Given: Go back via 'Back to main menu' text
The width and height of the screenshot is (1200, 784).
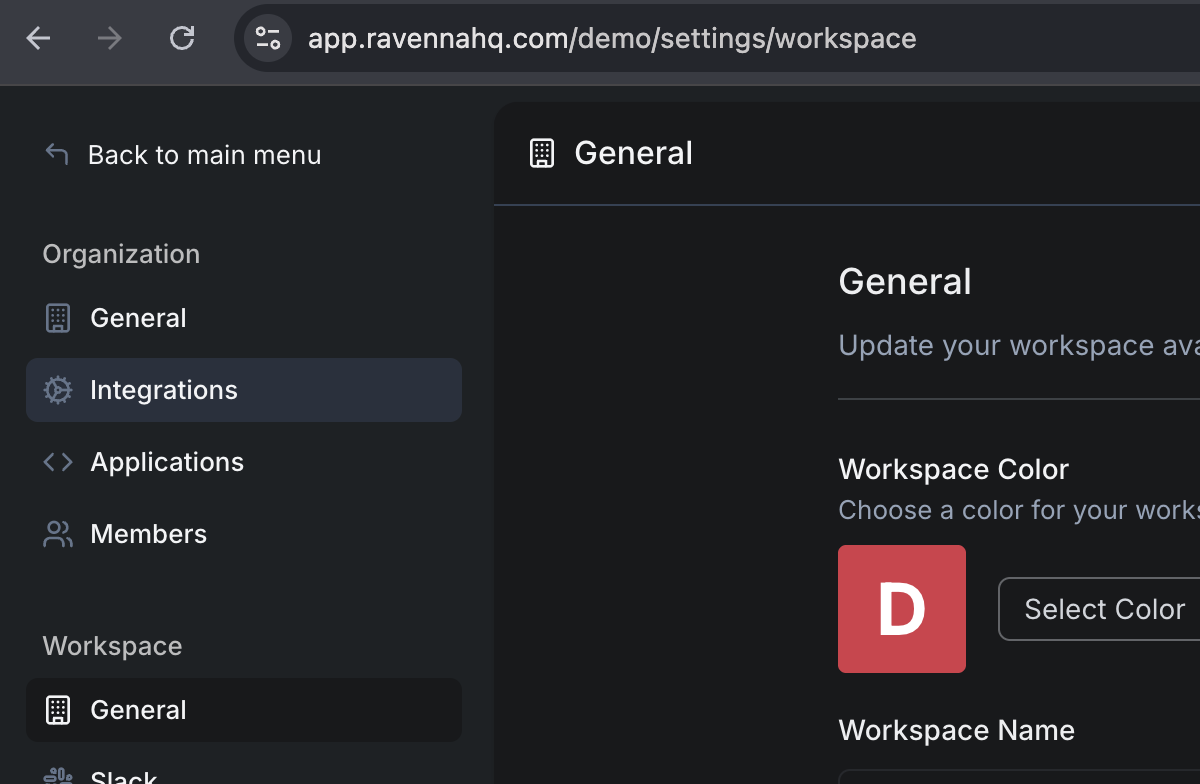Looking at the screenshot, I should [204, 155].
